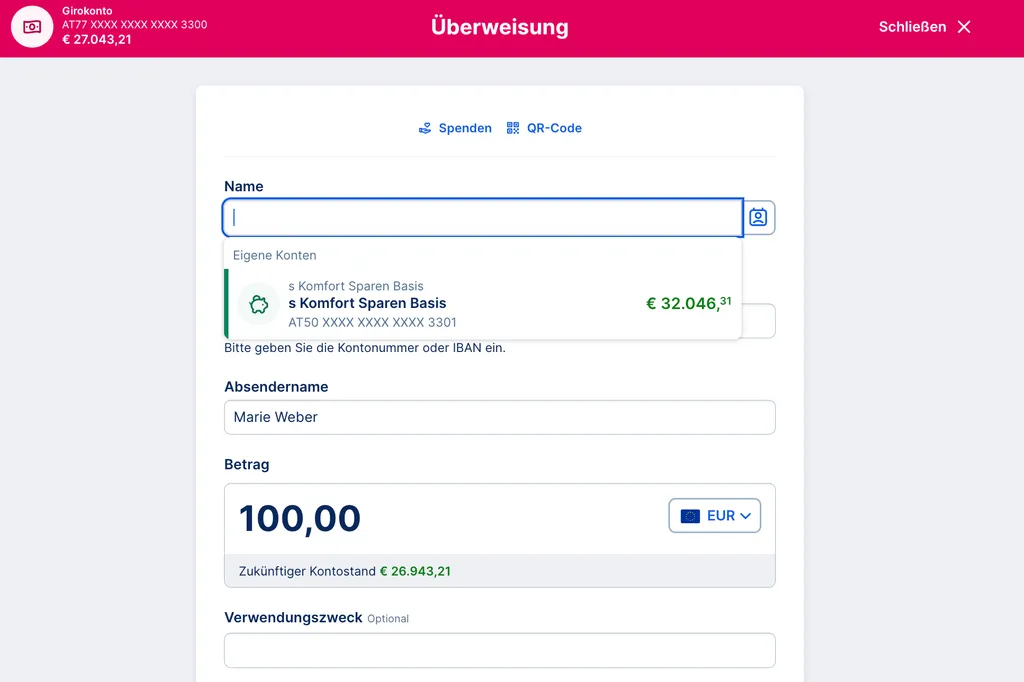Viewport: 1024px width, 682px height.
Task: Click the Verwendungszweck input field
Action: point(499,650)
